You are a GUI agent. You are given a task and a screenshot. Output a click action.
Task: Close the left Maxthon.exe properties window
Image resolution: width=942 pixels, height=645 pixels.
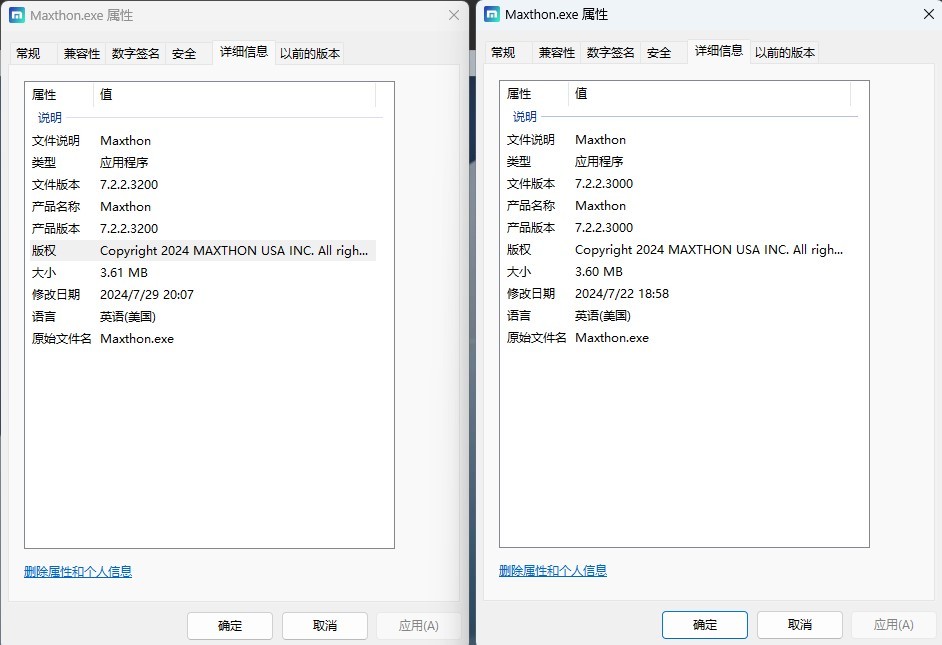(454, 16)
